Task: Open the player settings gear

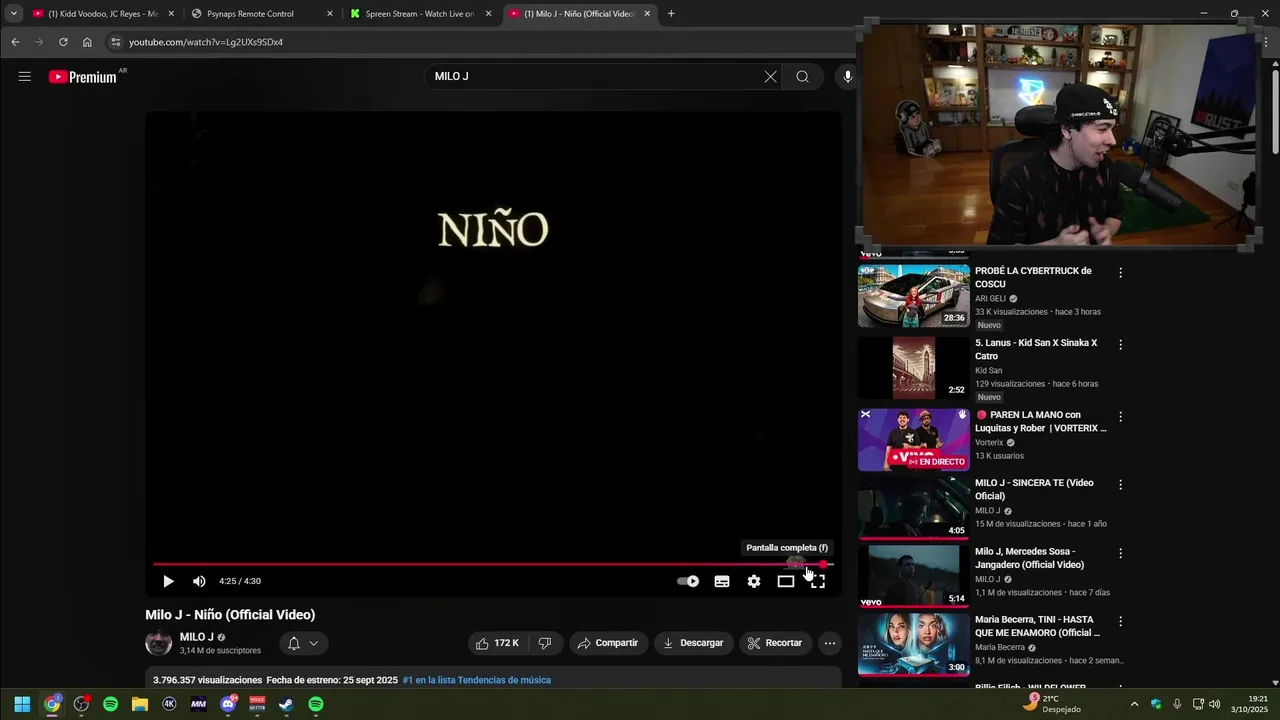Action: coord(754,581)
